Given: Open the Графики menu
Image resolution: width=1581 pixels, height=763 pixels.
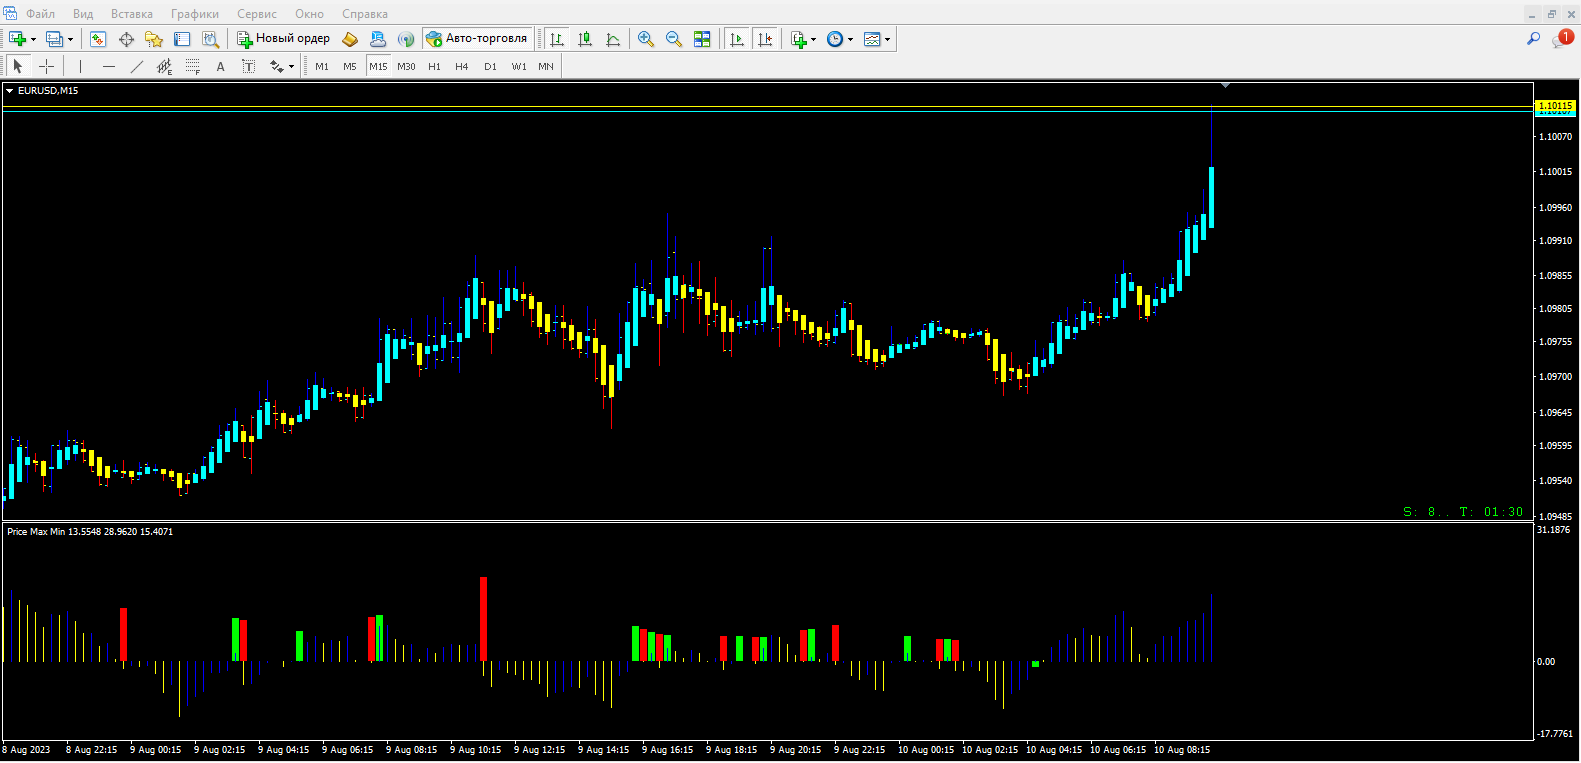Looking at the screenshot, I should [194, 14].
